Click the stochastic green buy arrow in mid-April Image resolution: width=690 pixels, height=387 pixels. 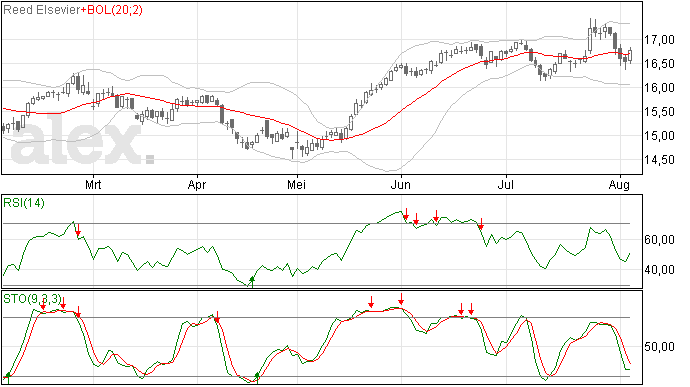(x=257, y=377)
